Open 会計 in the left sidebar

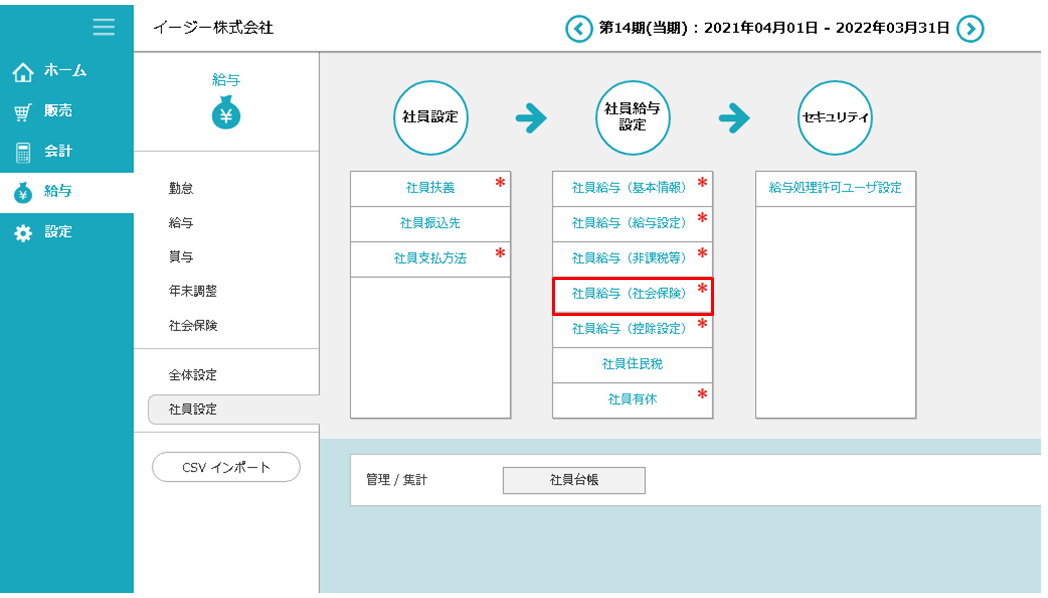57,151
